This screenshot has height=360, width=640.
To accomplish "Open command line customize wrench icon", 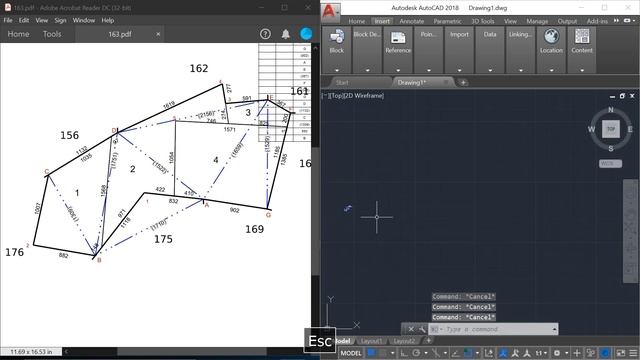I will click(x=422, y=329).
